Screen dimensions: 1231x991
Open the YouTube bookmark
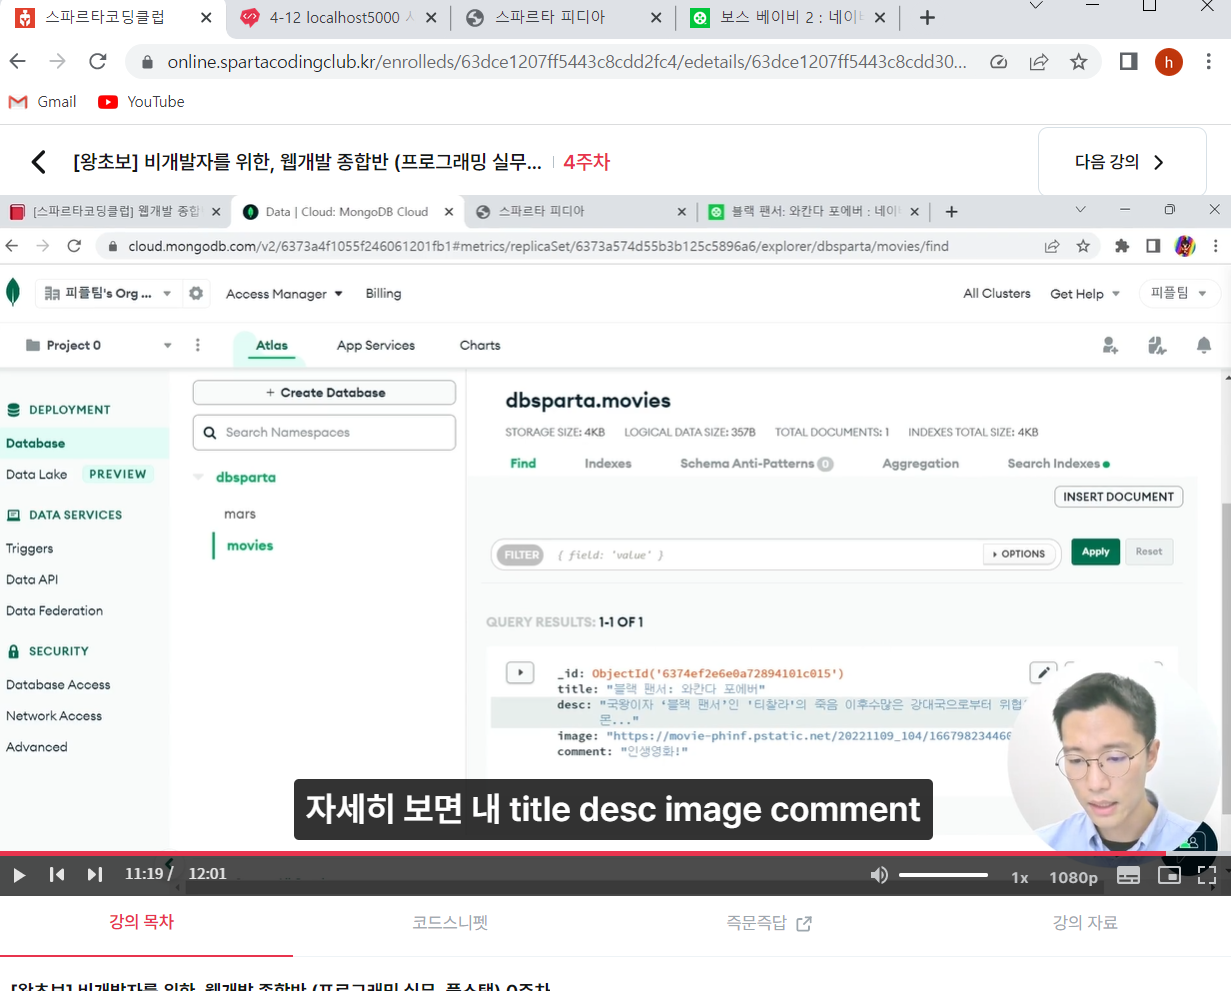pyautogui.click(x=141, y=102)
